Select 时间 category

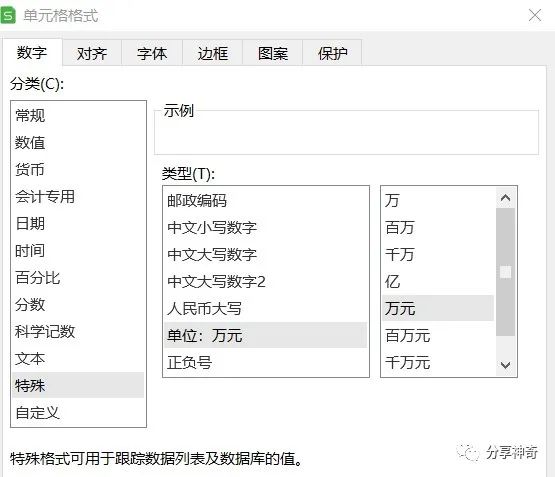pos(78,251)
